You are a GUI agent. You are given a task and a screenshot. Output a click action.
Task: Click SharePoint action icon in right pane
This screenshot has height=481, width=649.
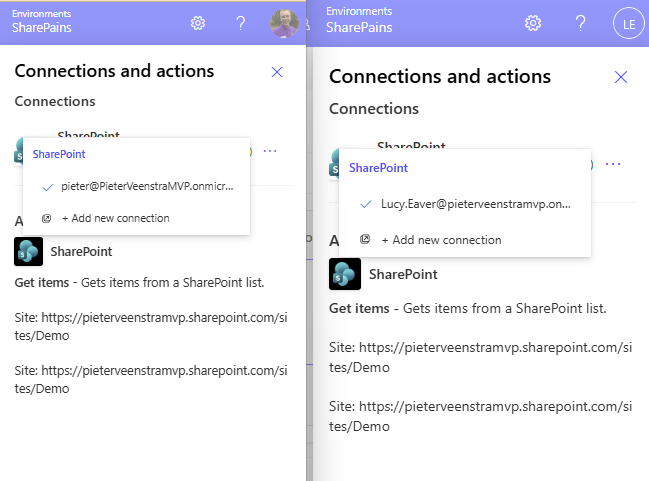[x=345, y=274]
